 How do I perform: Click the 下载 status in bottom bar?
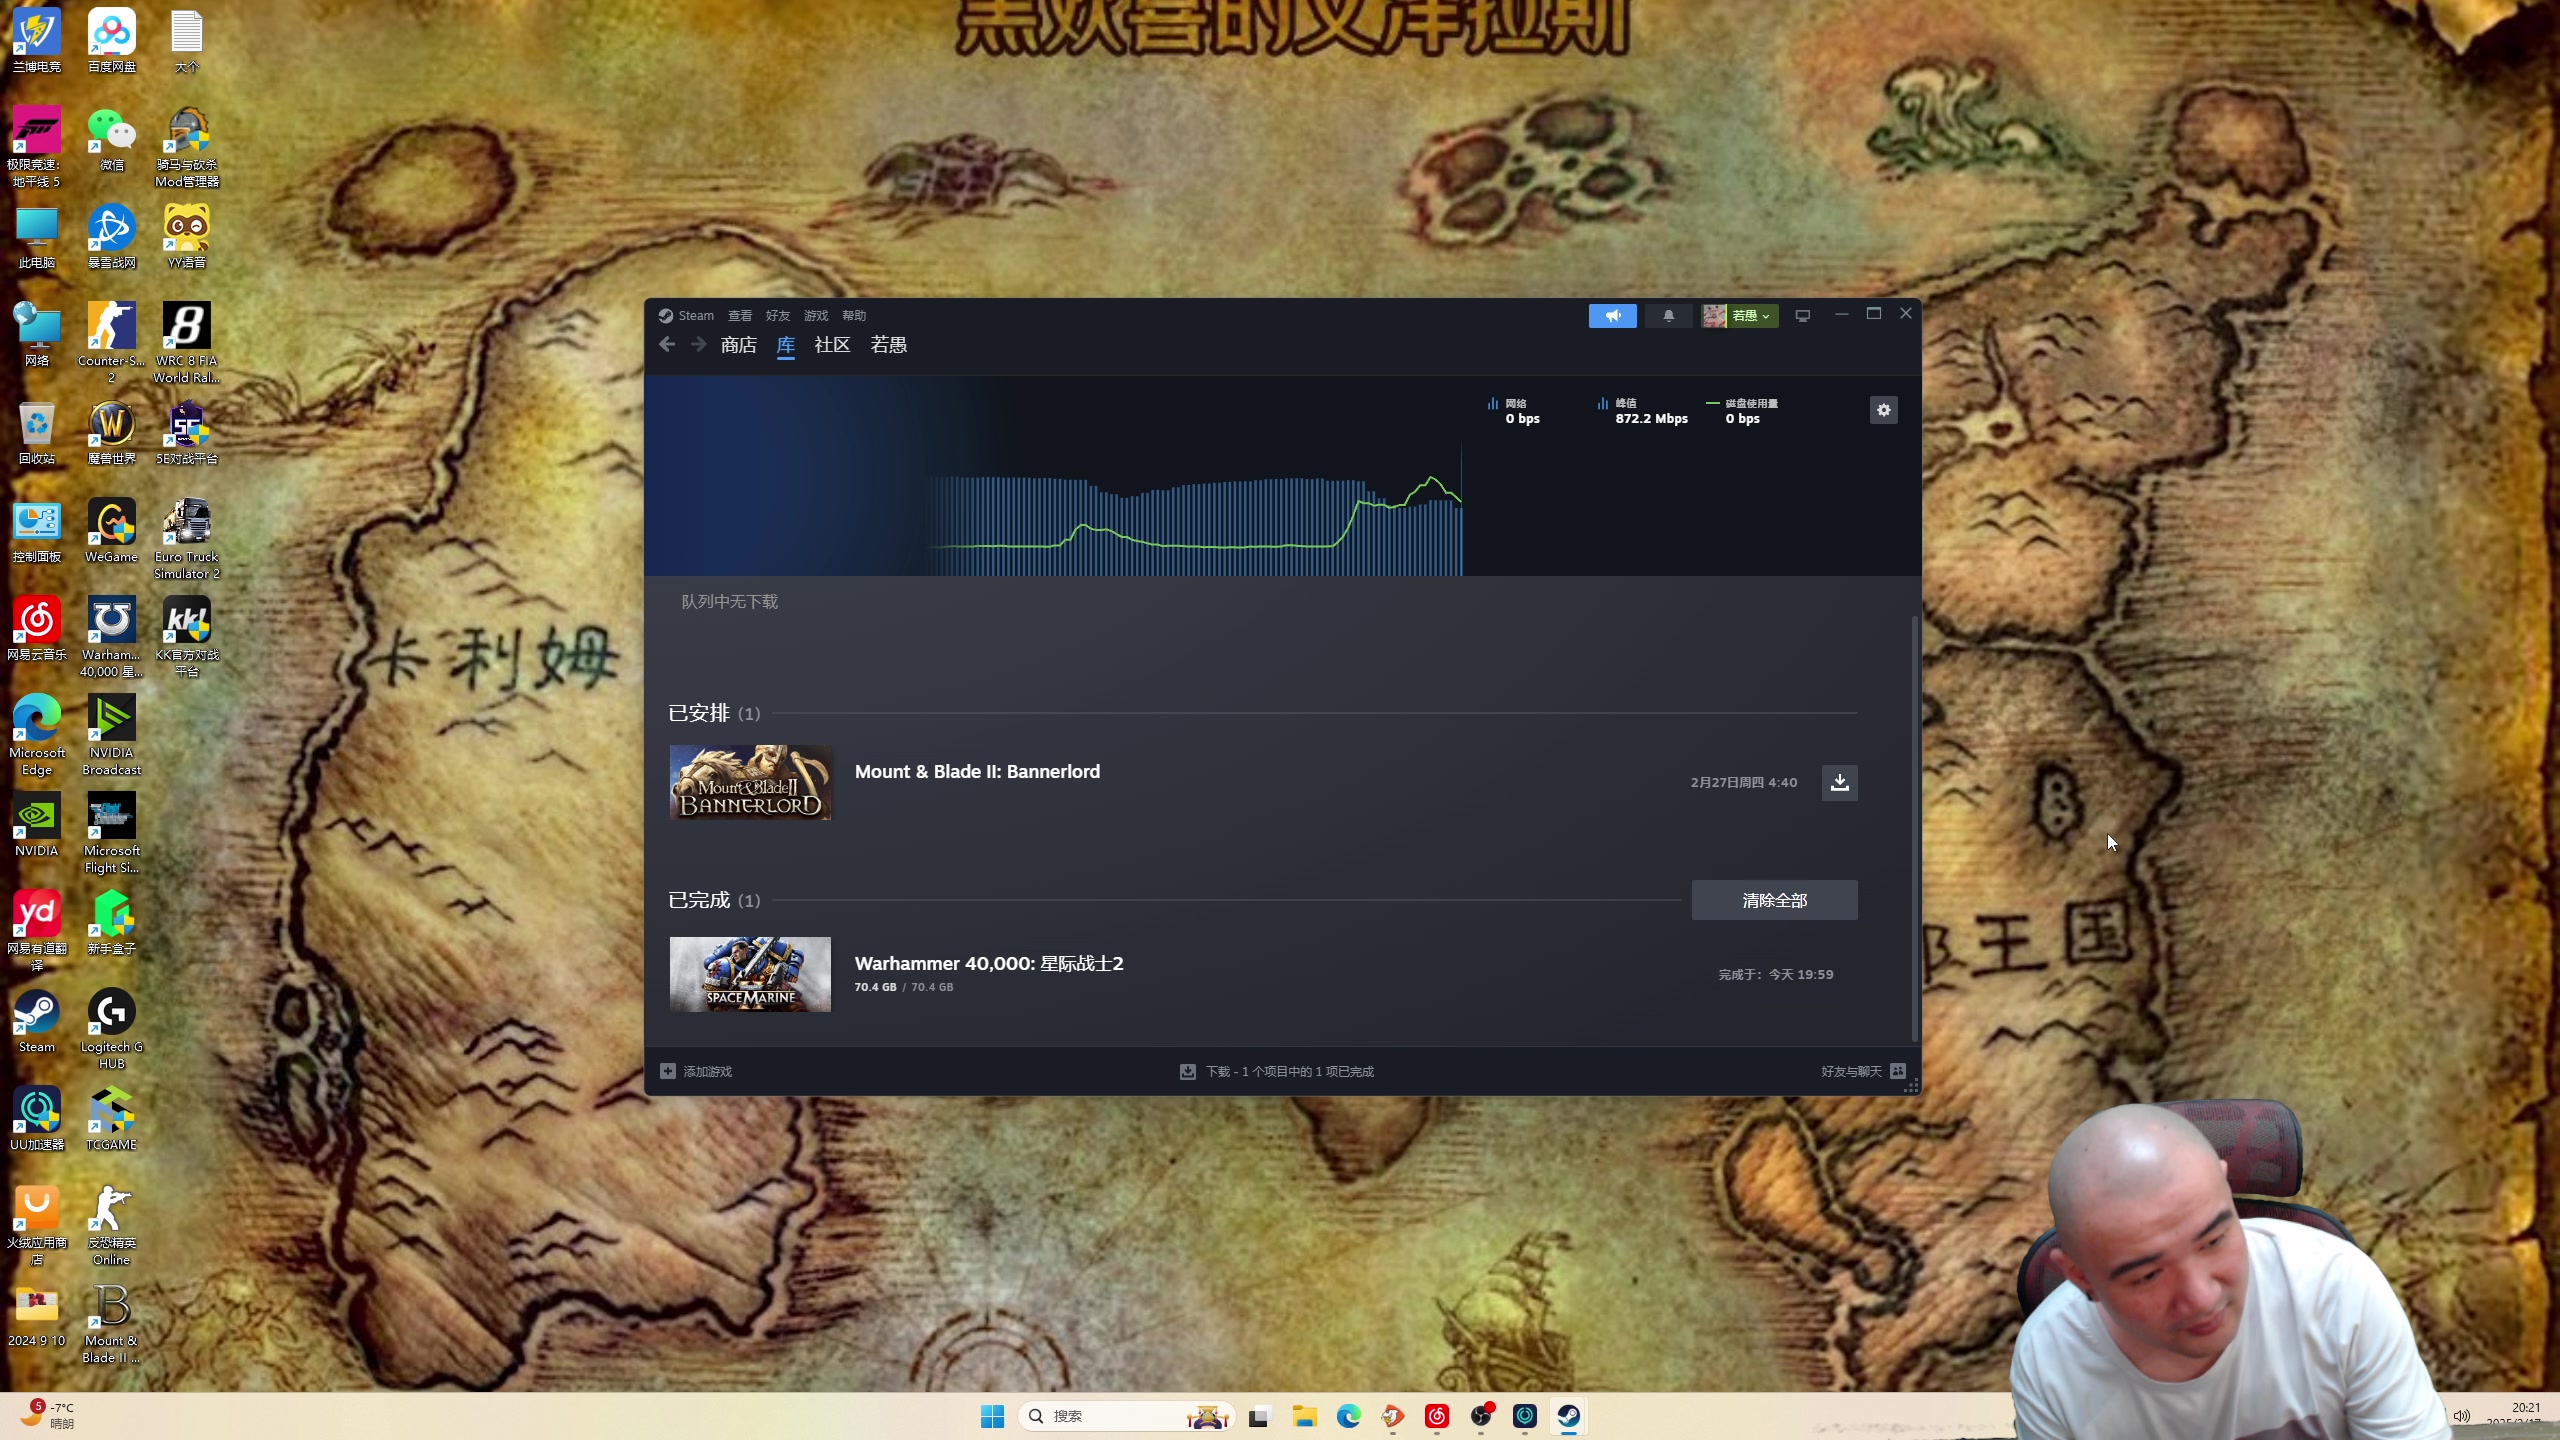(x=1277, y=1071)
